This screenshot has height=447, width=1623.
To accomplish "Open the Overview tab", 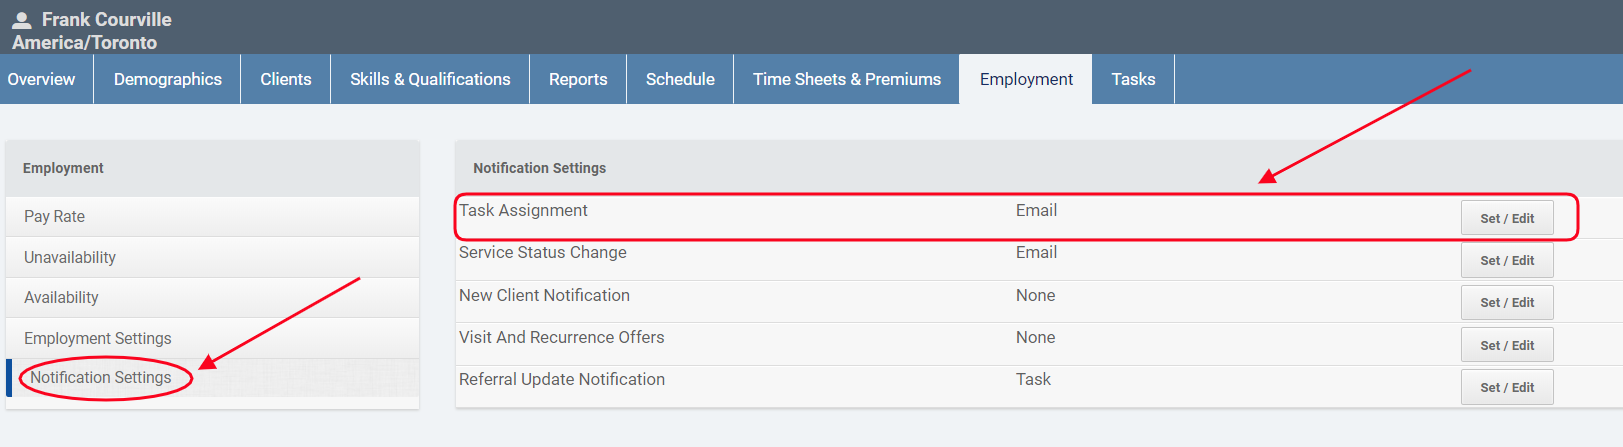I will (x=41, y=79).
